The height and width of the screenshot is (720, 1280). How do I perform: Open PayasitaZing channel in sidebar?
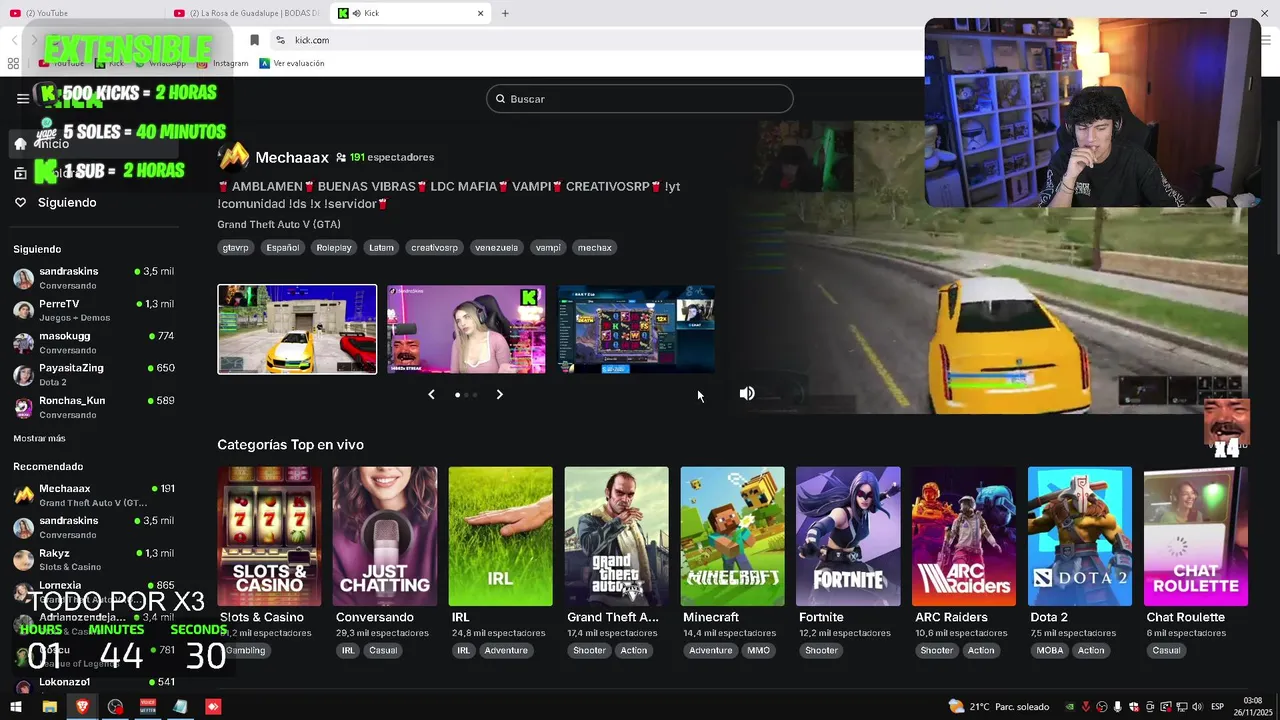click(93, 375)
